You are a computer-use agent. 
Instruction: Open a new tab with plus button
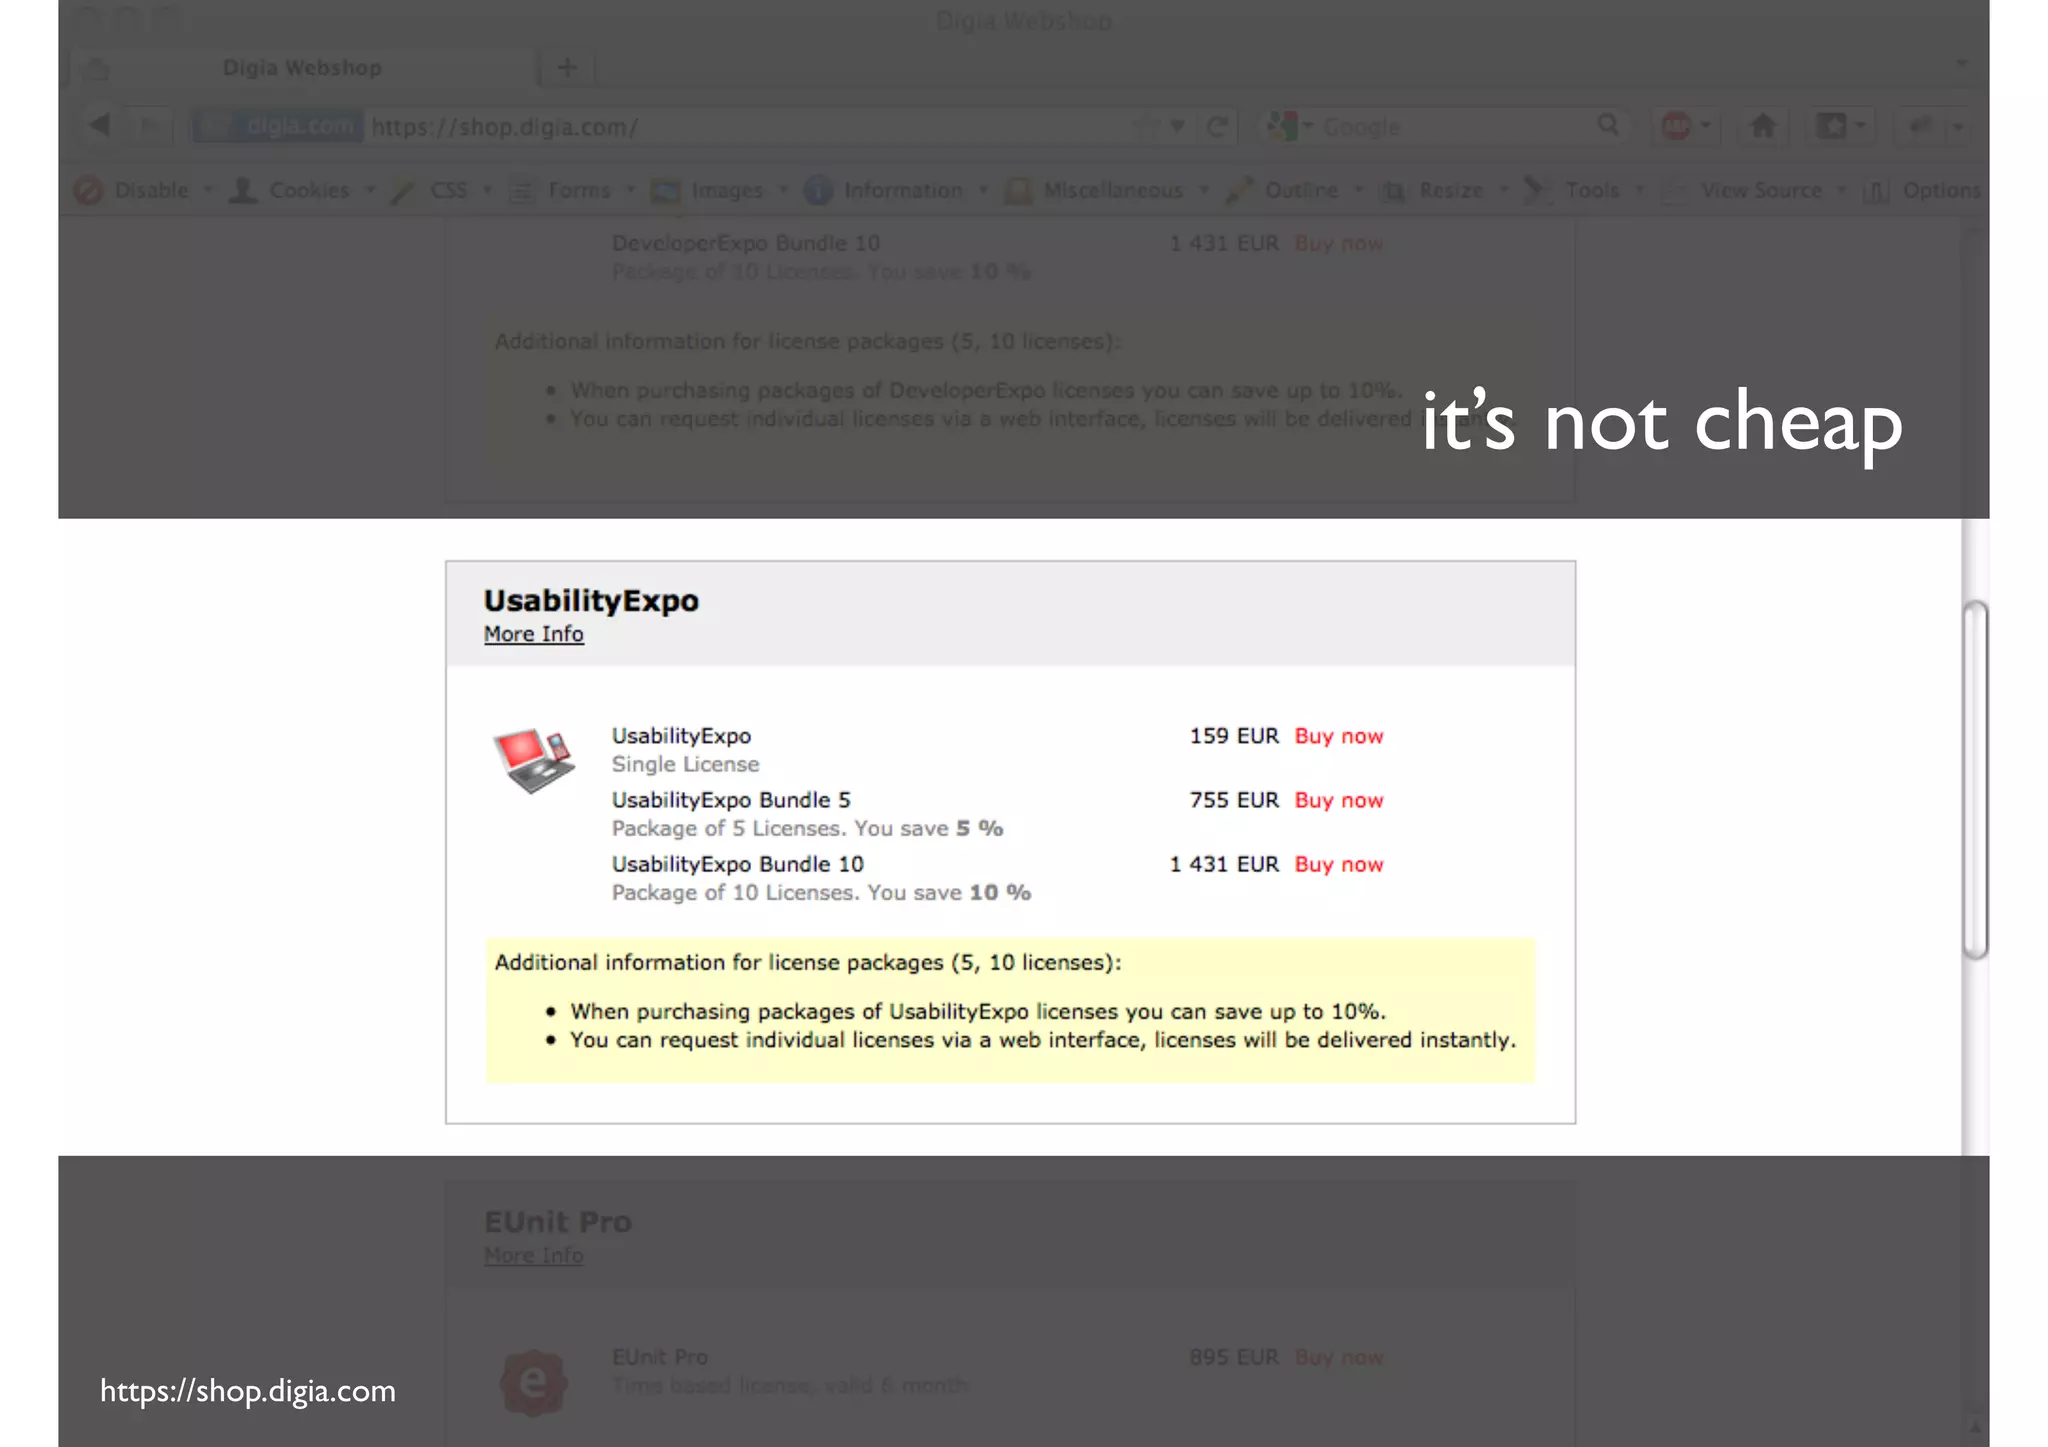566,67
